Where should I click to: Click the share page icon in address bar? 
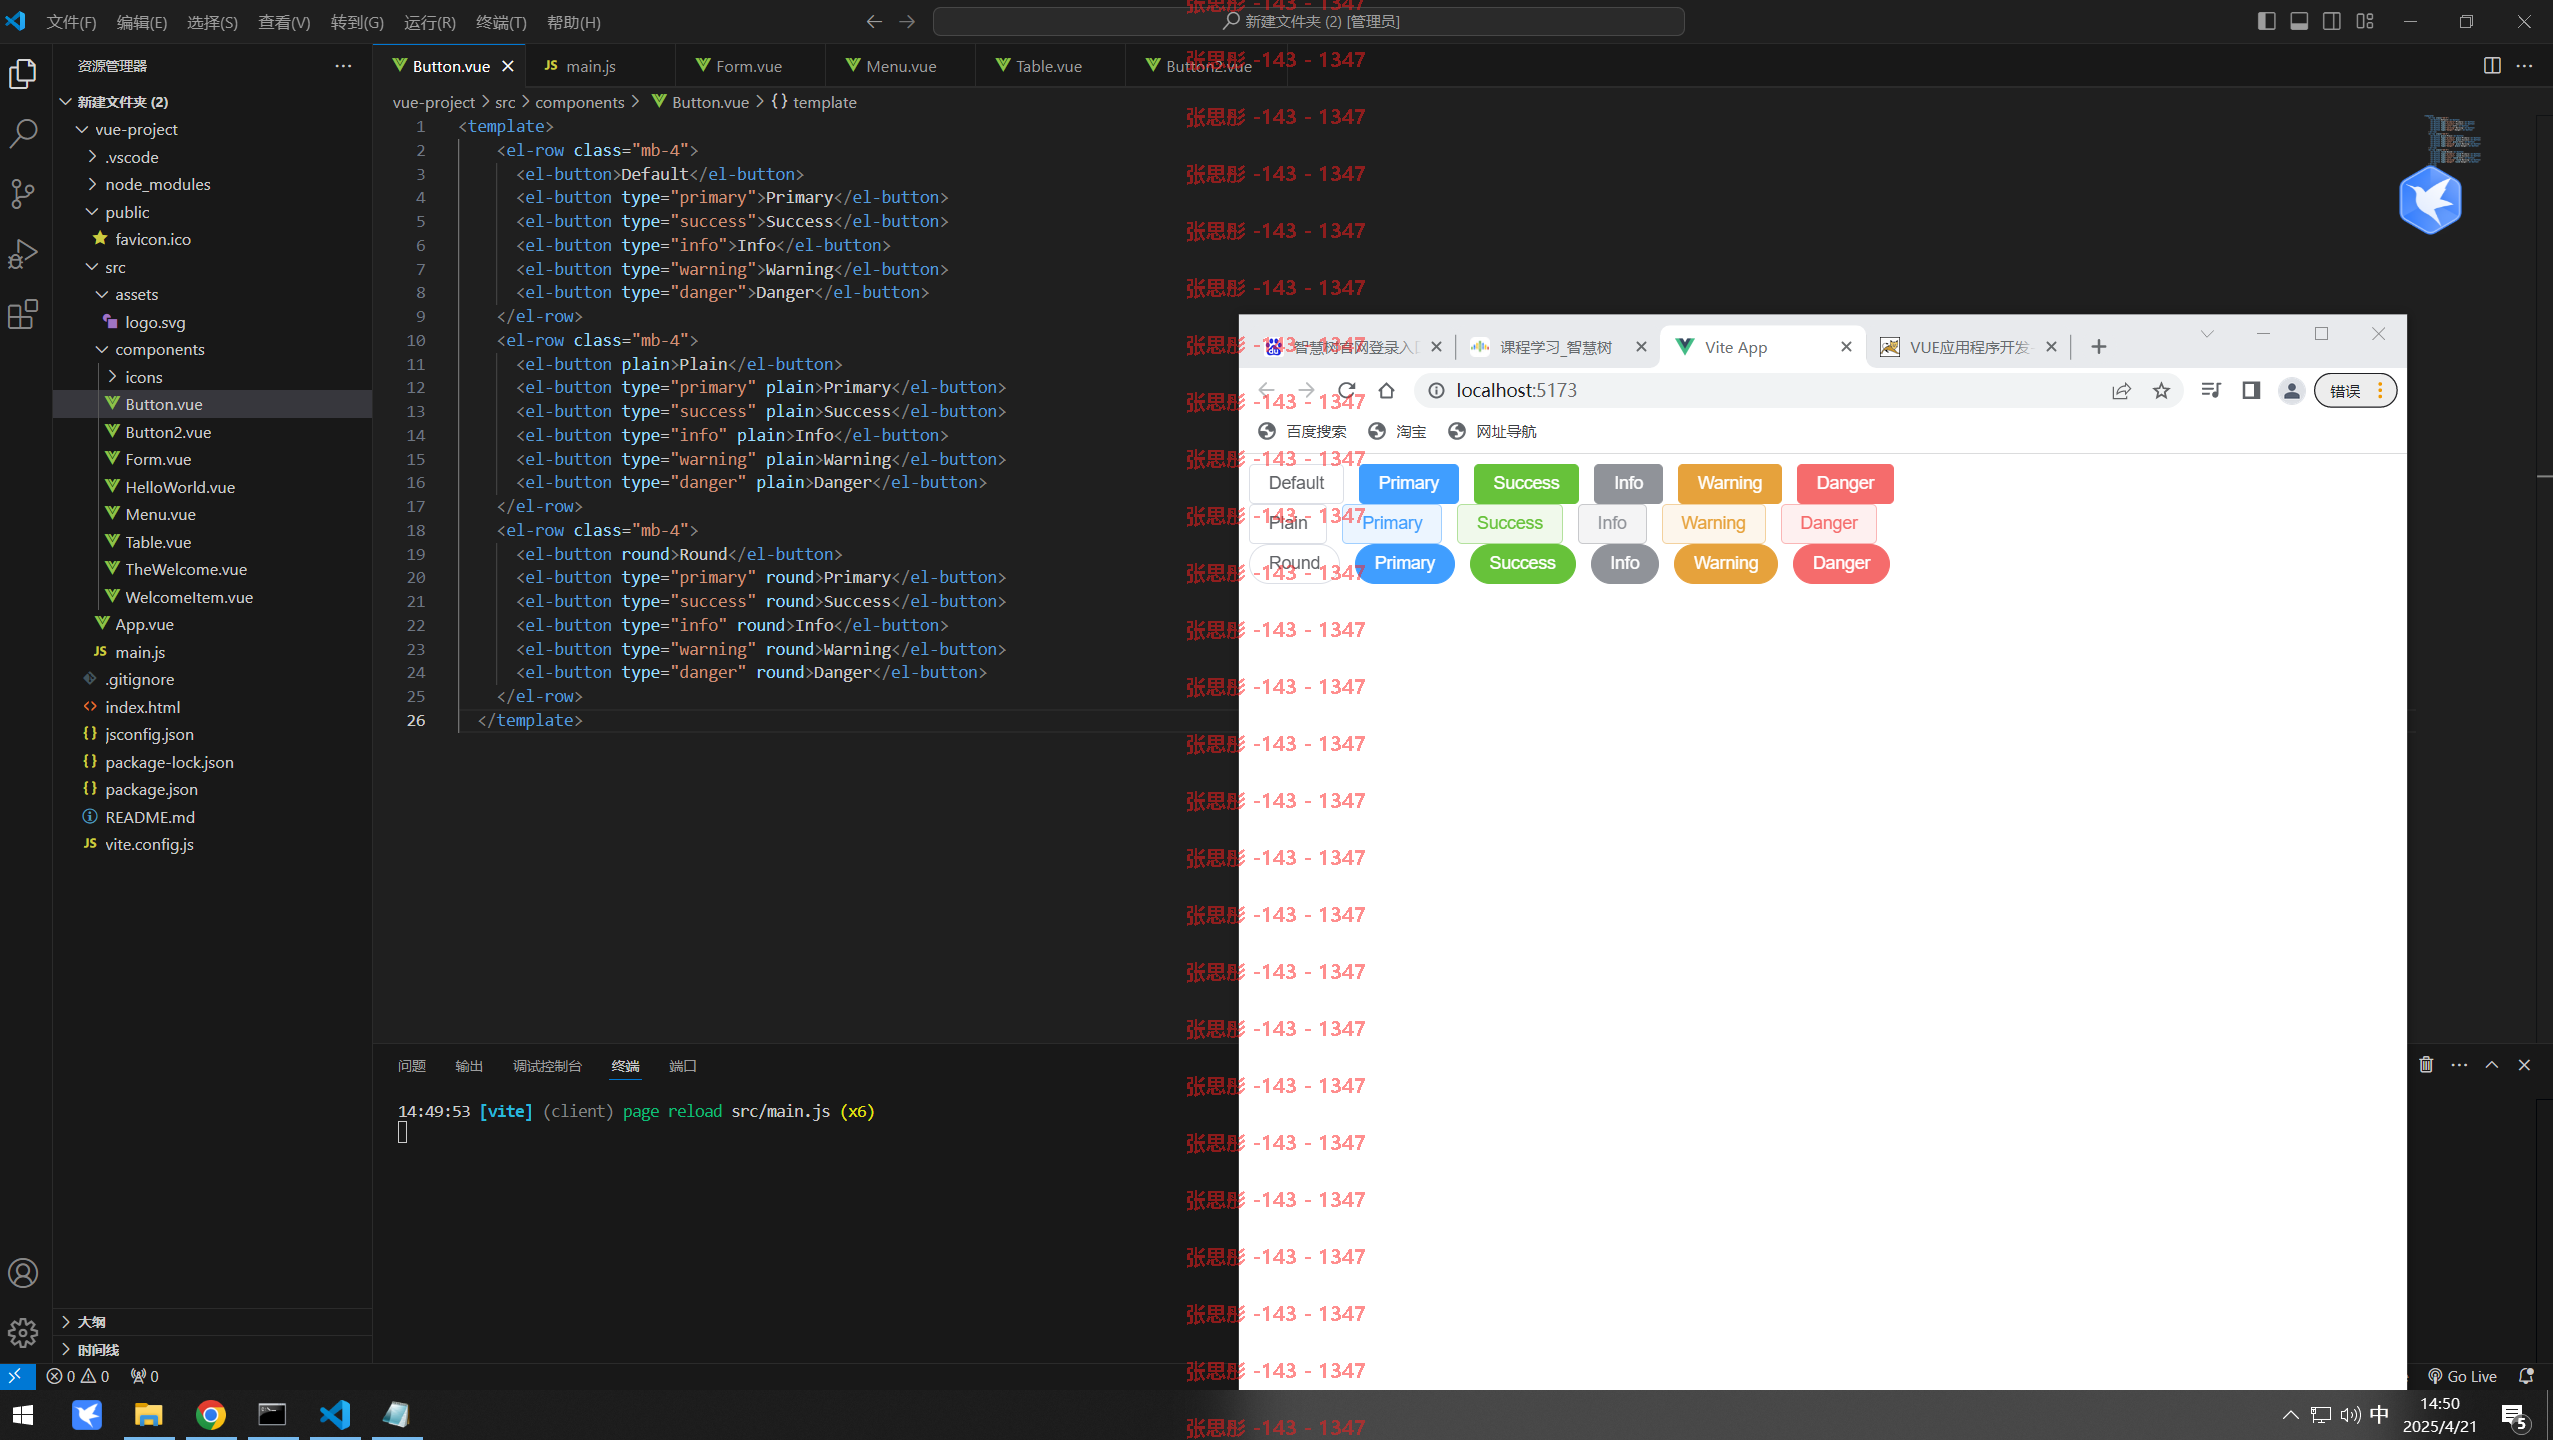click(2121, 390)
